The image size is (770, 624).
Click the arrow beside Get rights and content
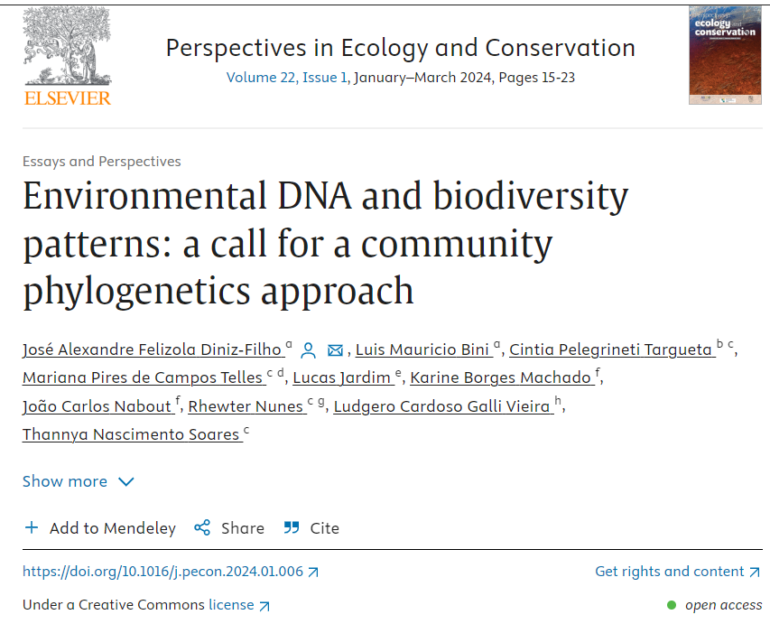click(x=753, y=572)
